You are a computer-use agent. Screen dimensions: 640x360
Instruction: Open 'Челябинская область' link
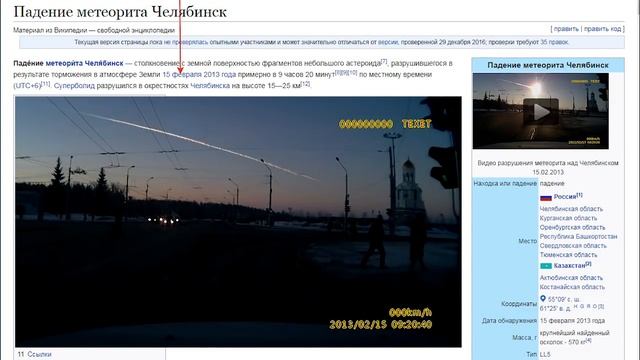click(x=571, y=209)
